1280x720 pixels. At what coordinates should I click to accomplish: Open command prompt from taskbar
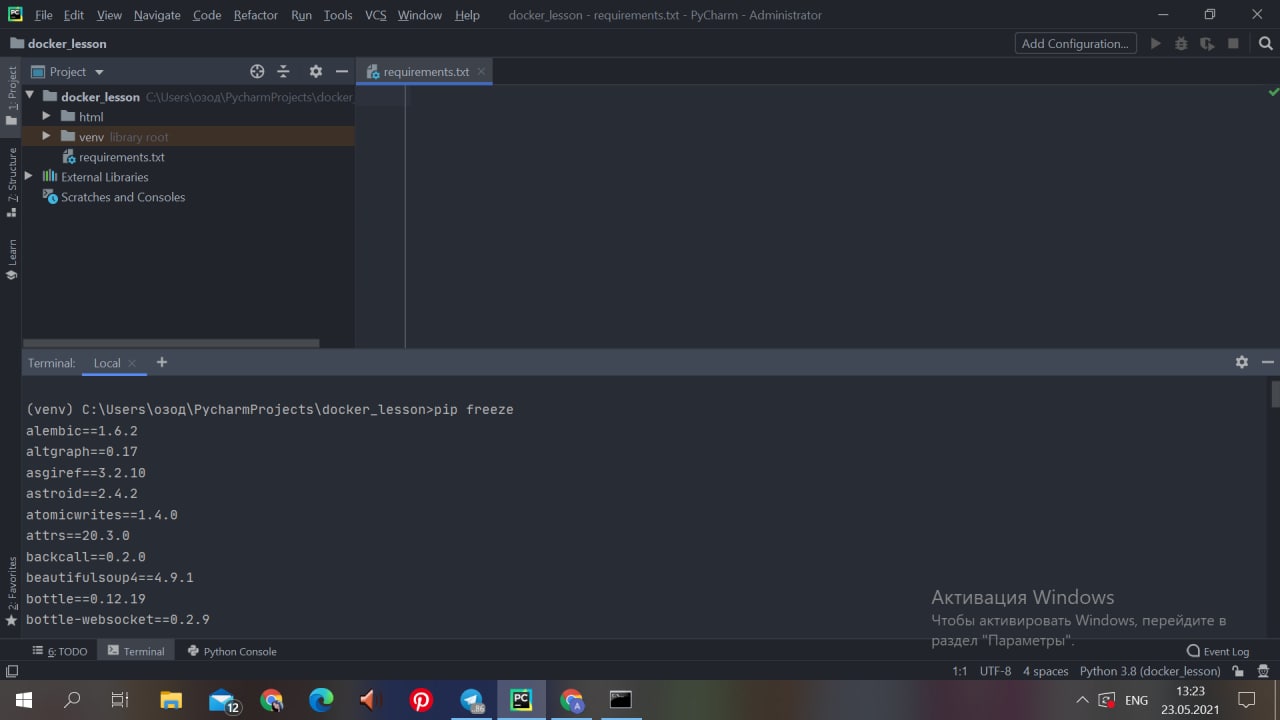tap(621, 700)
